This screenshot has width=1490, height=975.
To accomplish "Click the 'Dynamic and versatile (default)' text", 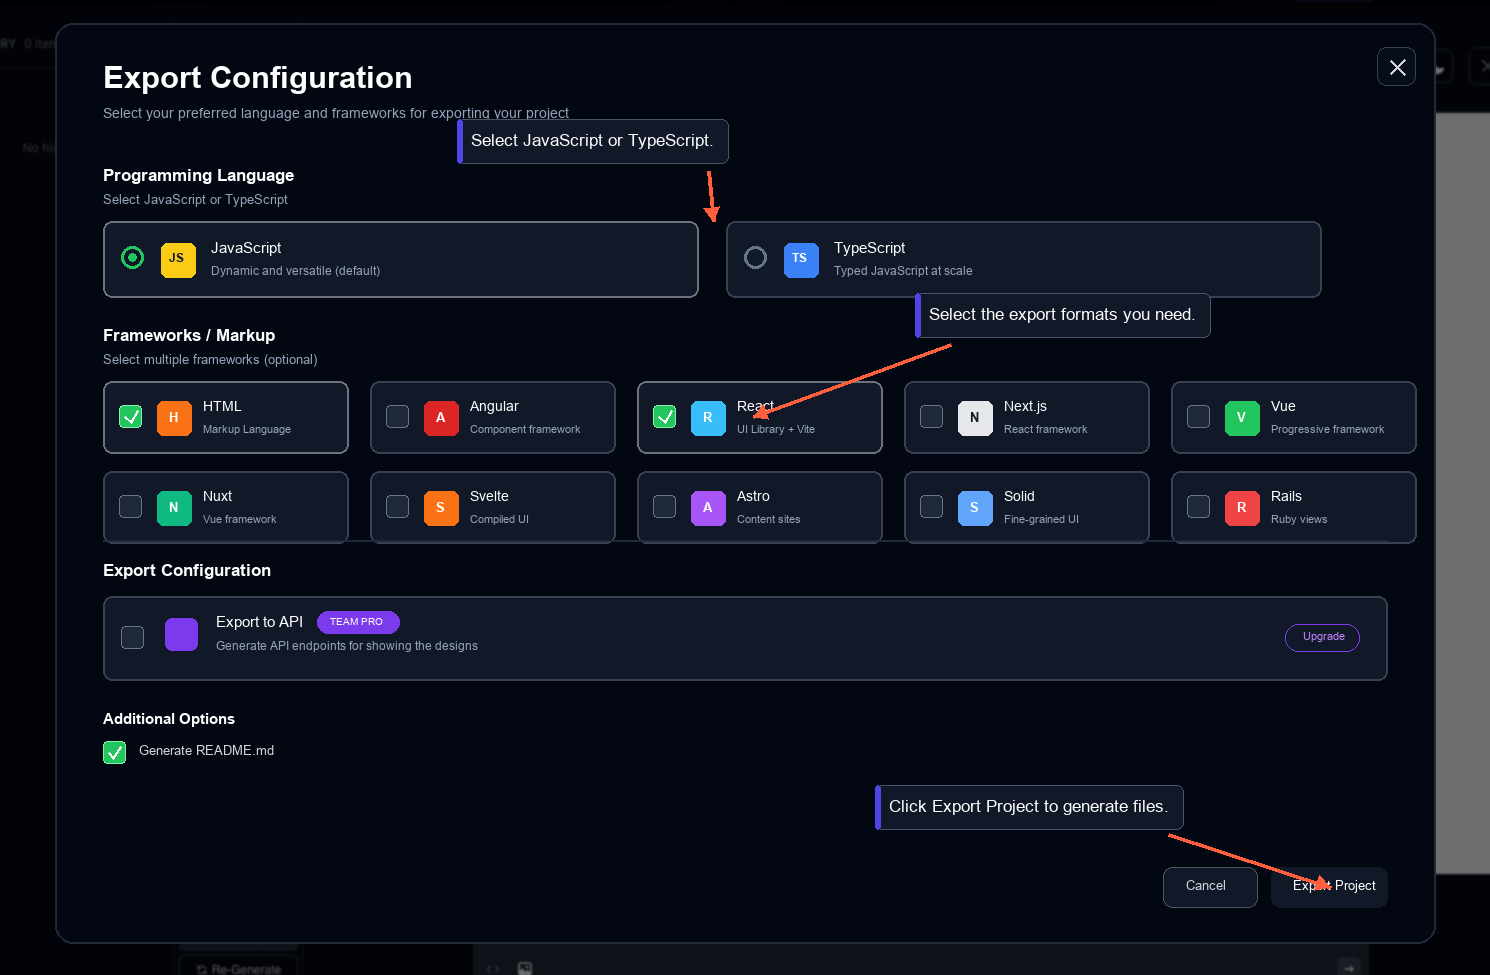I will pyautogui.click(x=295, y=271).
